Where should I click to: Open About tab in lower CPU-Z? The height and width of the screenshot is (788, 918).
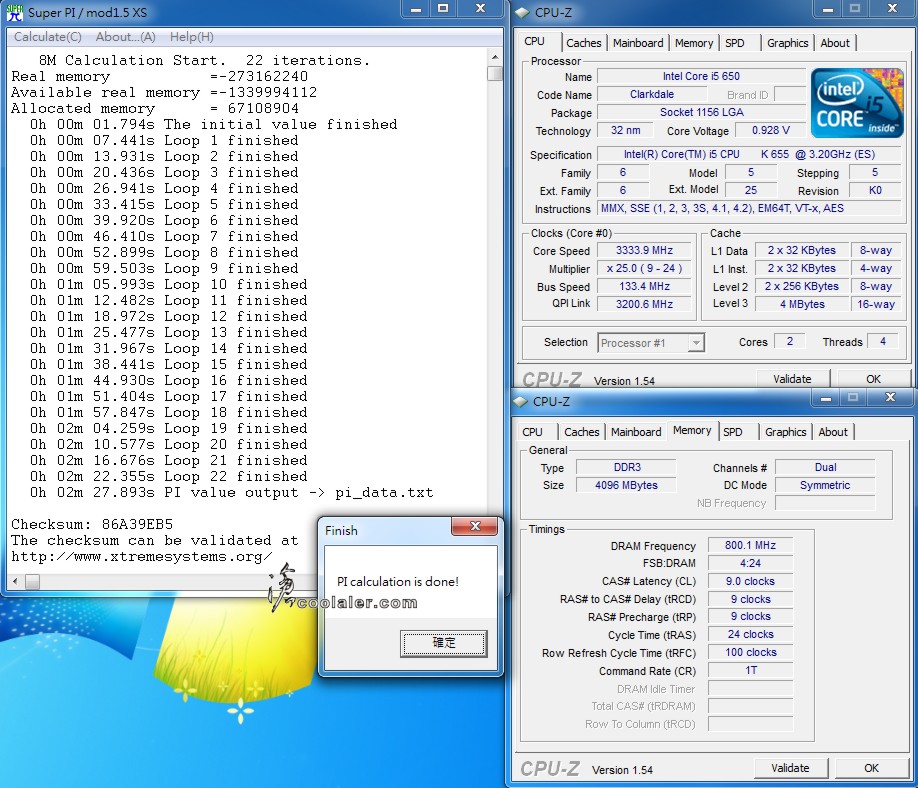[x=833, y=432]
